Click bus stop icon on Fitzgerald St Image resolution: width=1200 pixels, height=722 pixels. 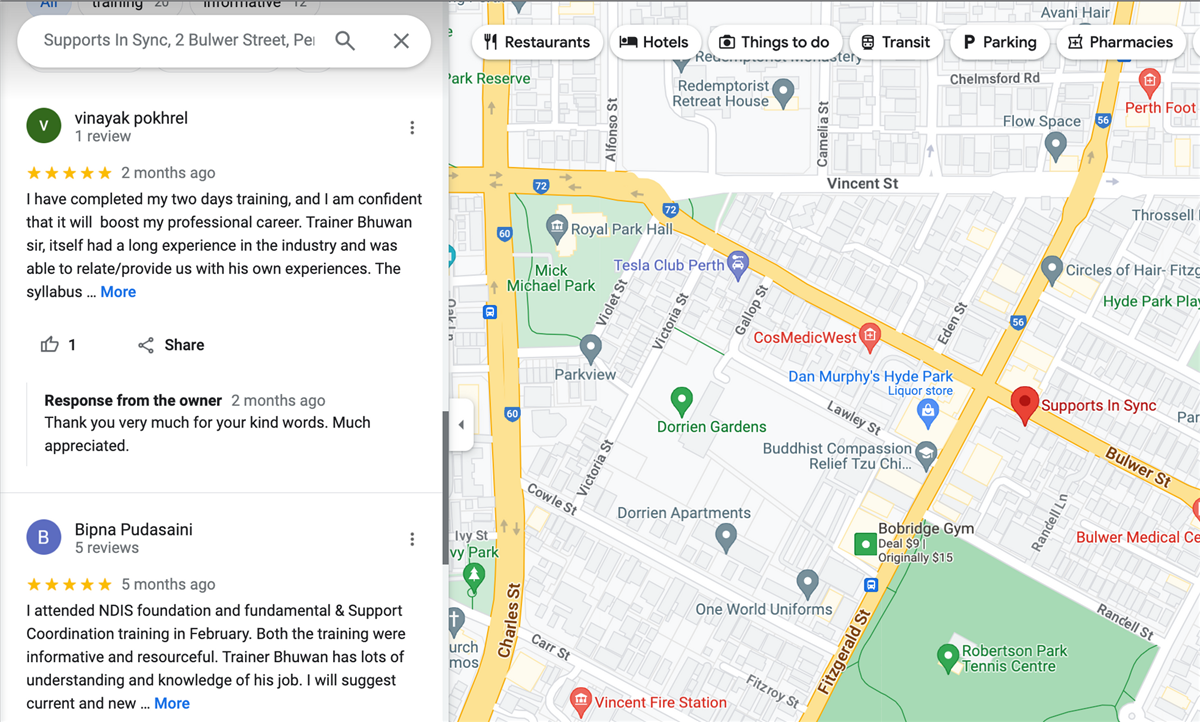871,585
